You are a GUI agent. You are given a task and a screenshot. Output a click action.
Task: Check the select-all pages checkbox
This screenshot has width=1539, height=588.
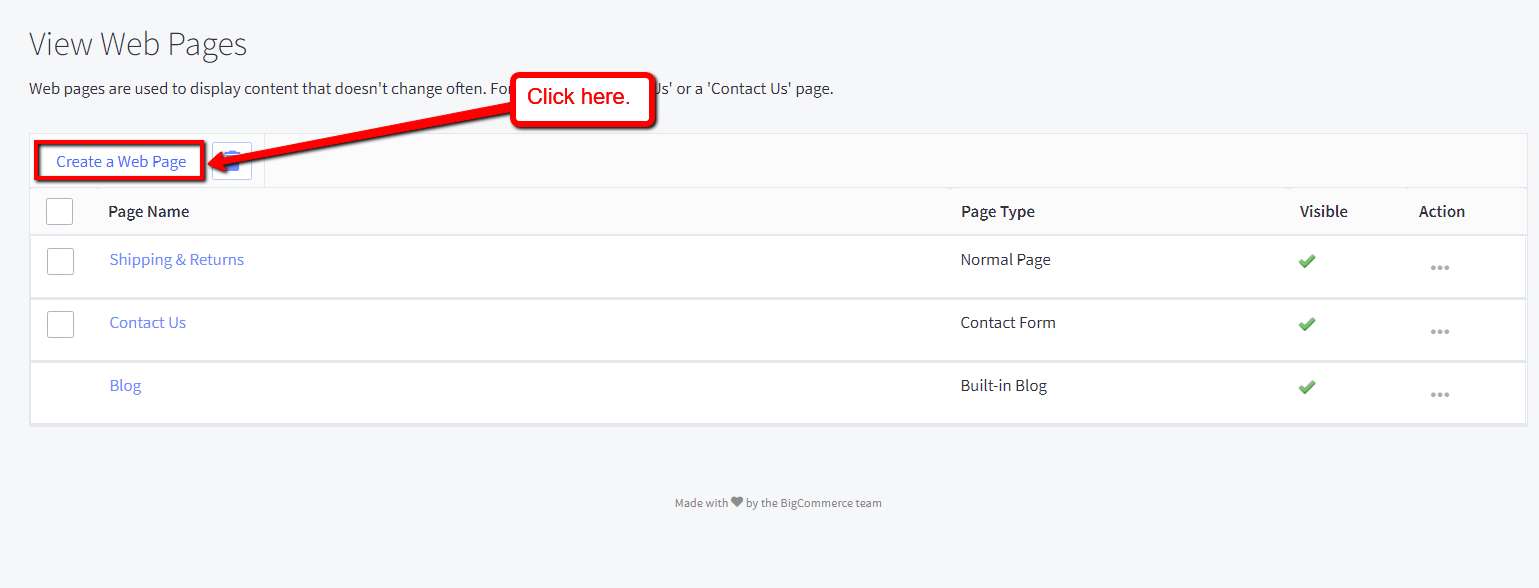click(x=59, y=211)
